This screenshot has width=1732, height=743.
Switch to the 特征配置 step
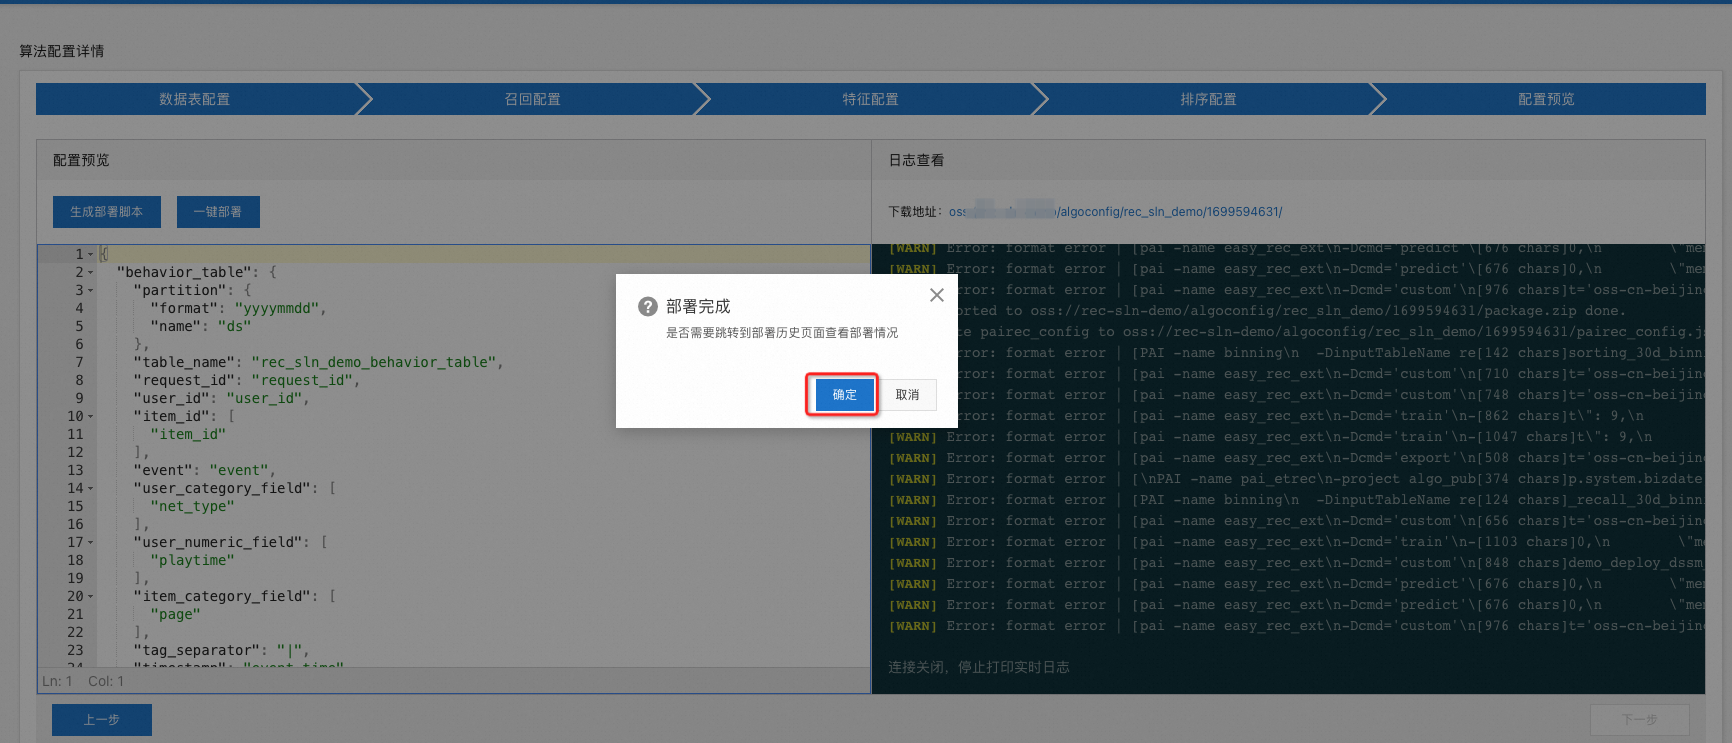point(870,99)
